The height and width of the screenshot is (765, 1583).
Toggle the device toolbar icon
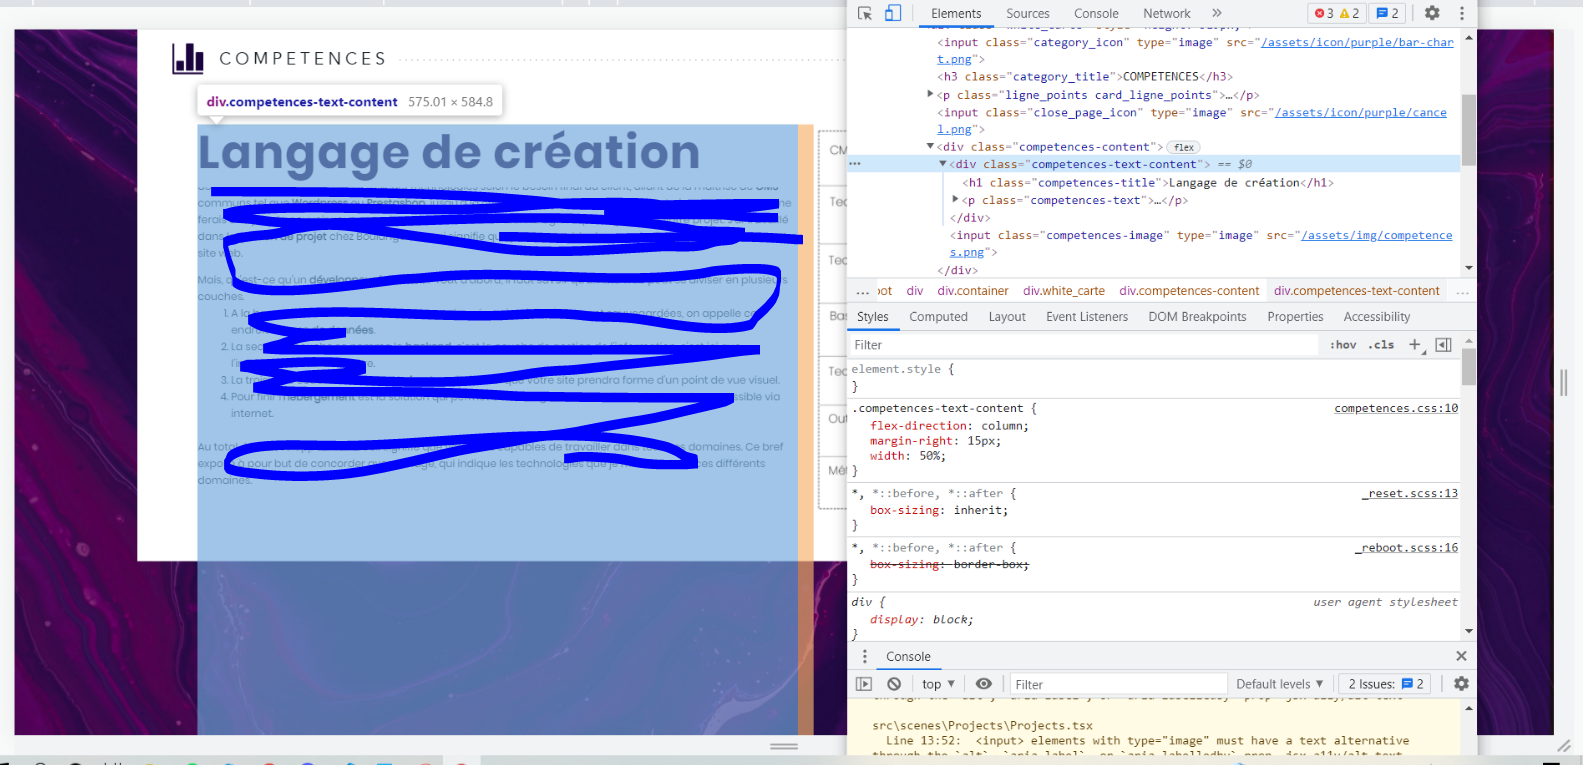pos(893,13)
